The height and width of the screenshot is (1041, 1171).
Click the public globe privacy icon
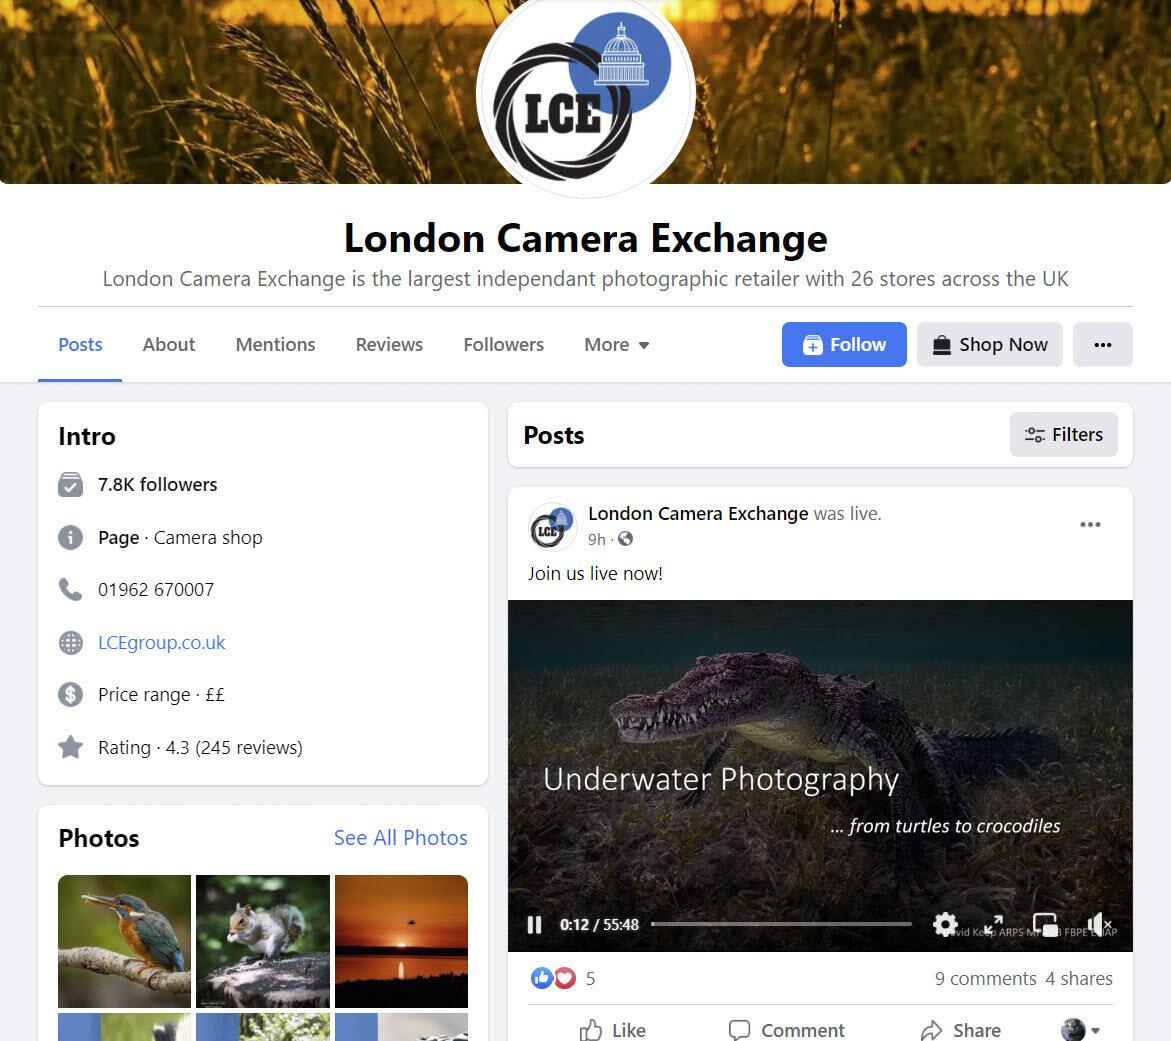pyautogui.click(x=626, y=538)
